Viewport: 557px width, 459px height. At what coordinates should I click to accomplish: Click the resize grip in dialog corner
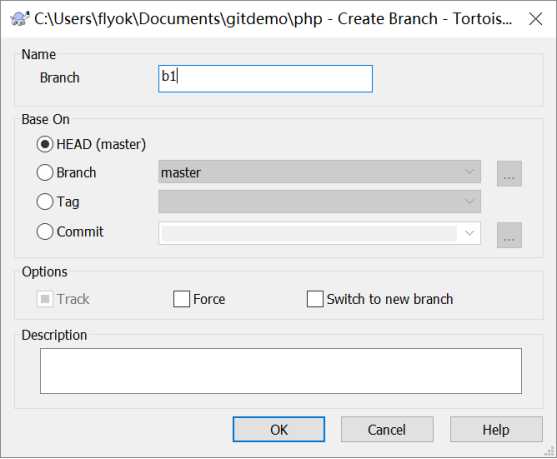[x=550, y=451]
